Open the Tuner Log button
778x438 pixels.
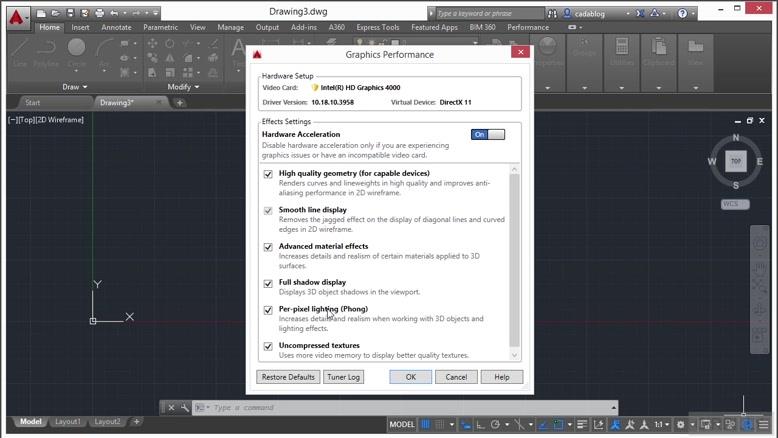[343, 377]
